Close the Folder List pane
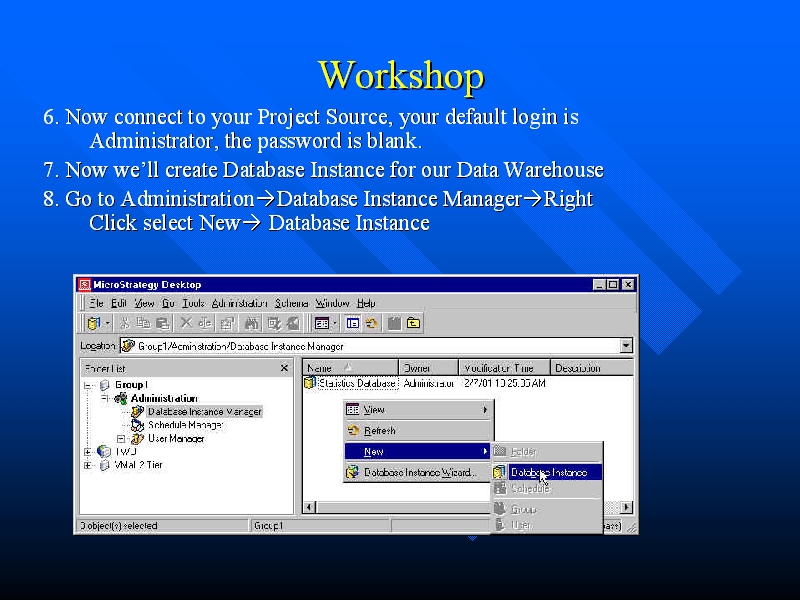Screen dimensions: 800x600 tap(284, 368)
